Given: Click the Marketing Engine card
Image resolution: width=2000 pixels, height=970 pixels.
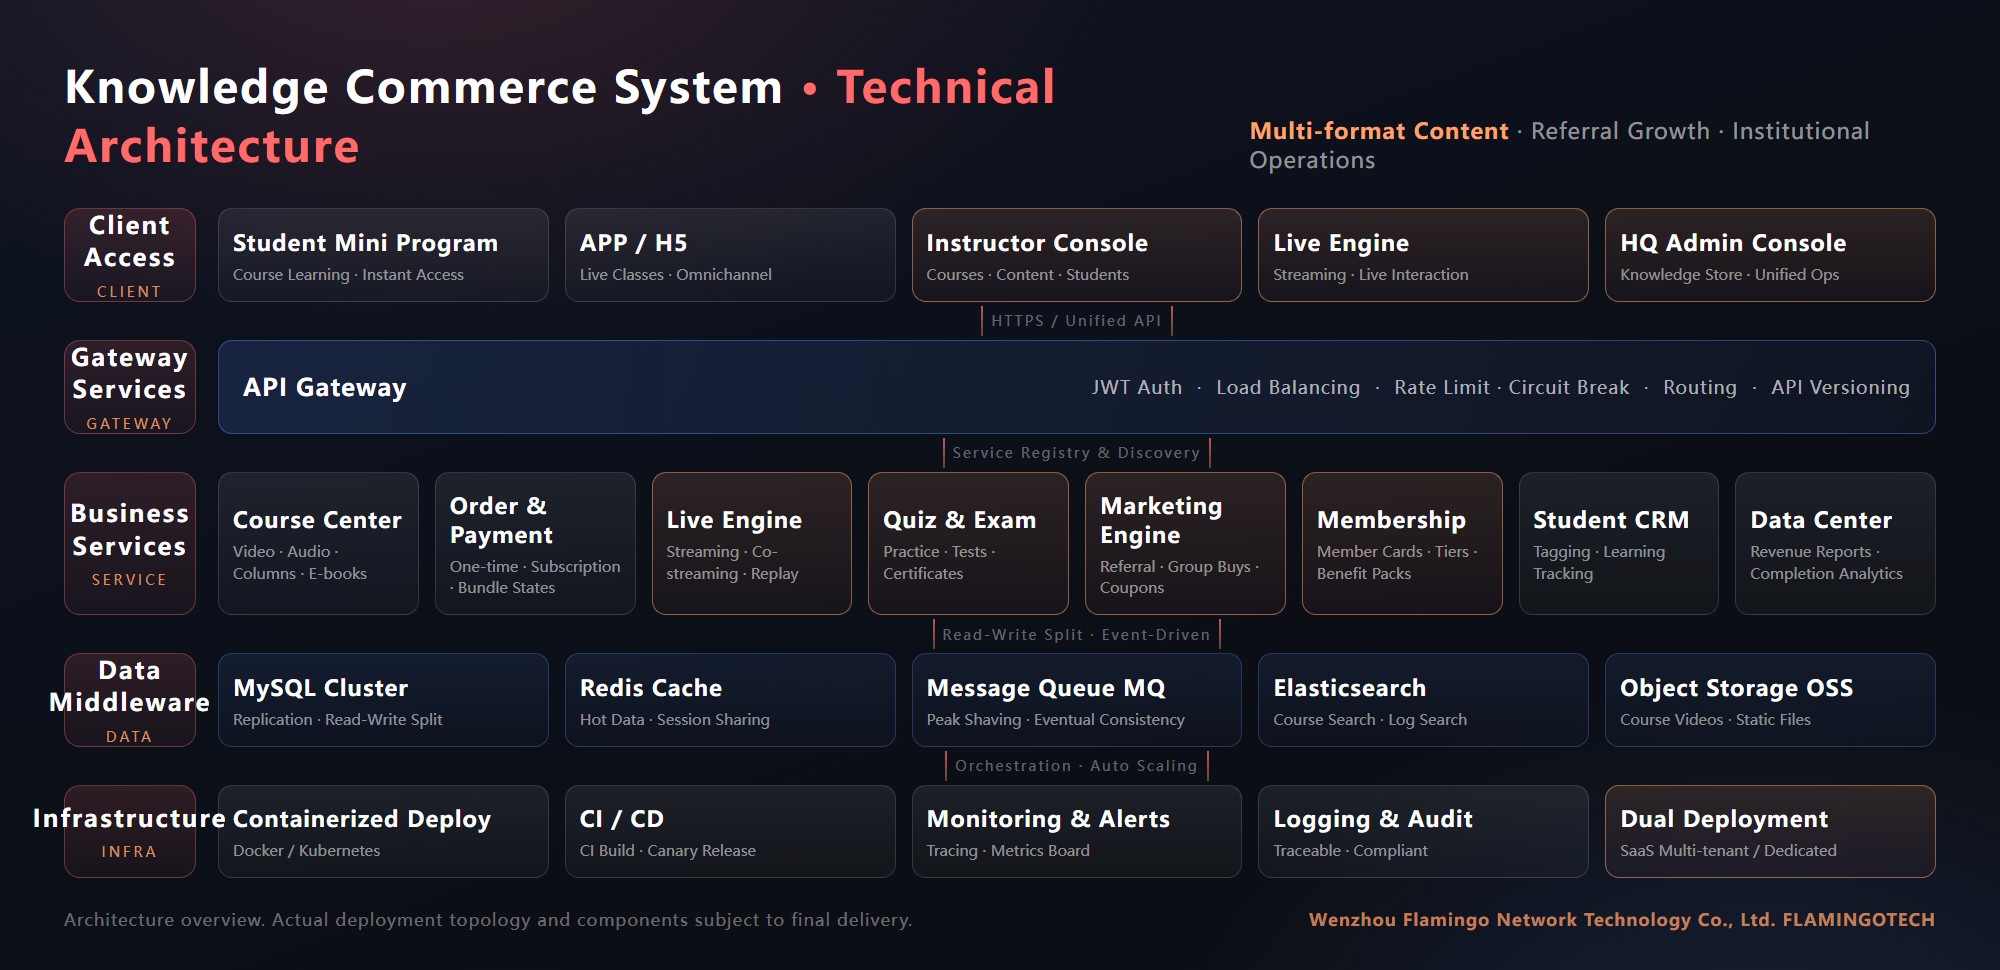Looking at the screenshot, I should pyautogui.click(x=1185, y=543).
